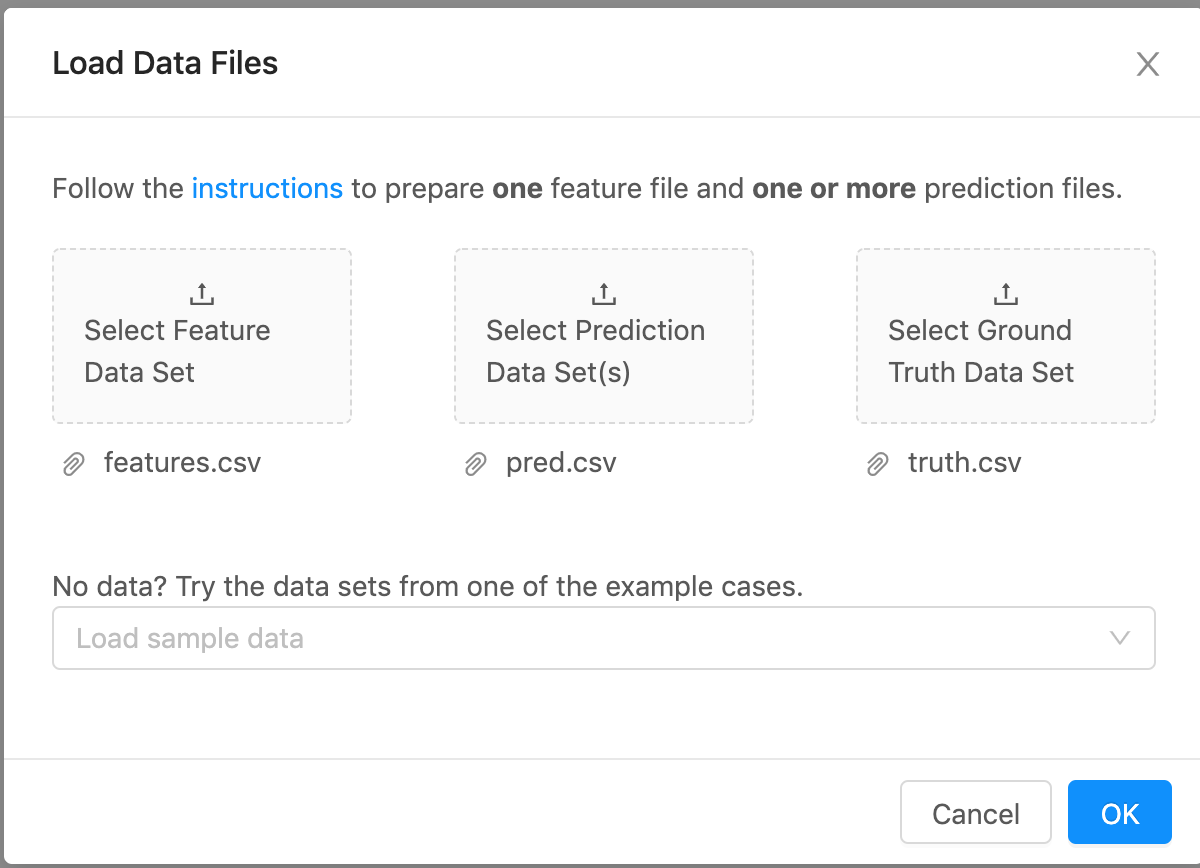
Task: Click the upload icon for Feature Data Set
Action: (202, 294)
